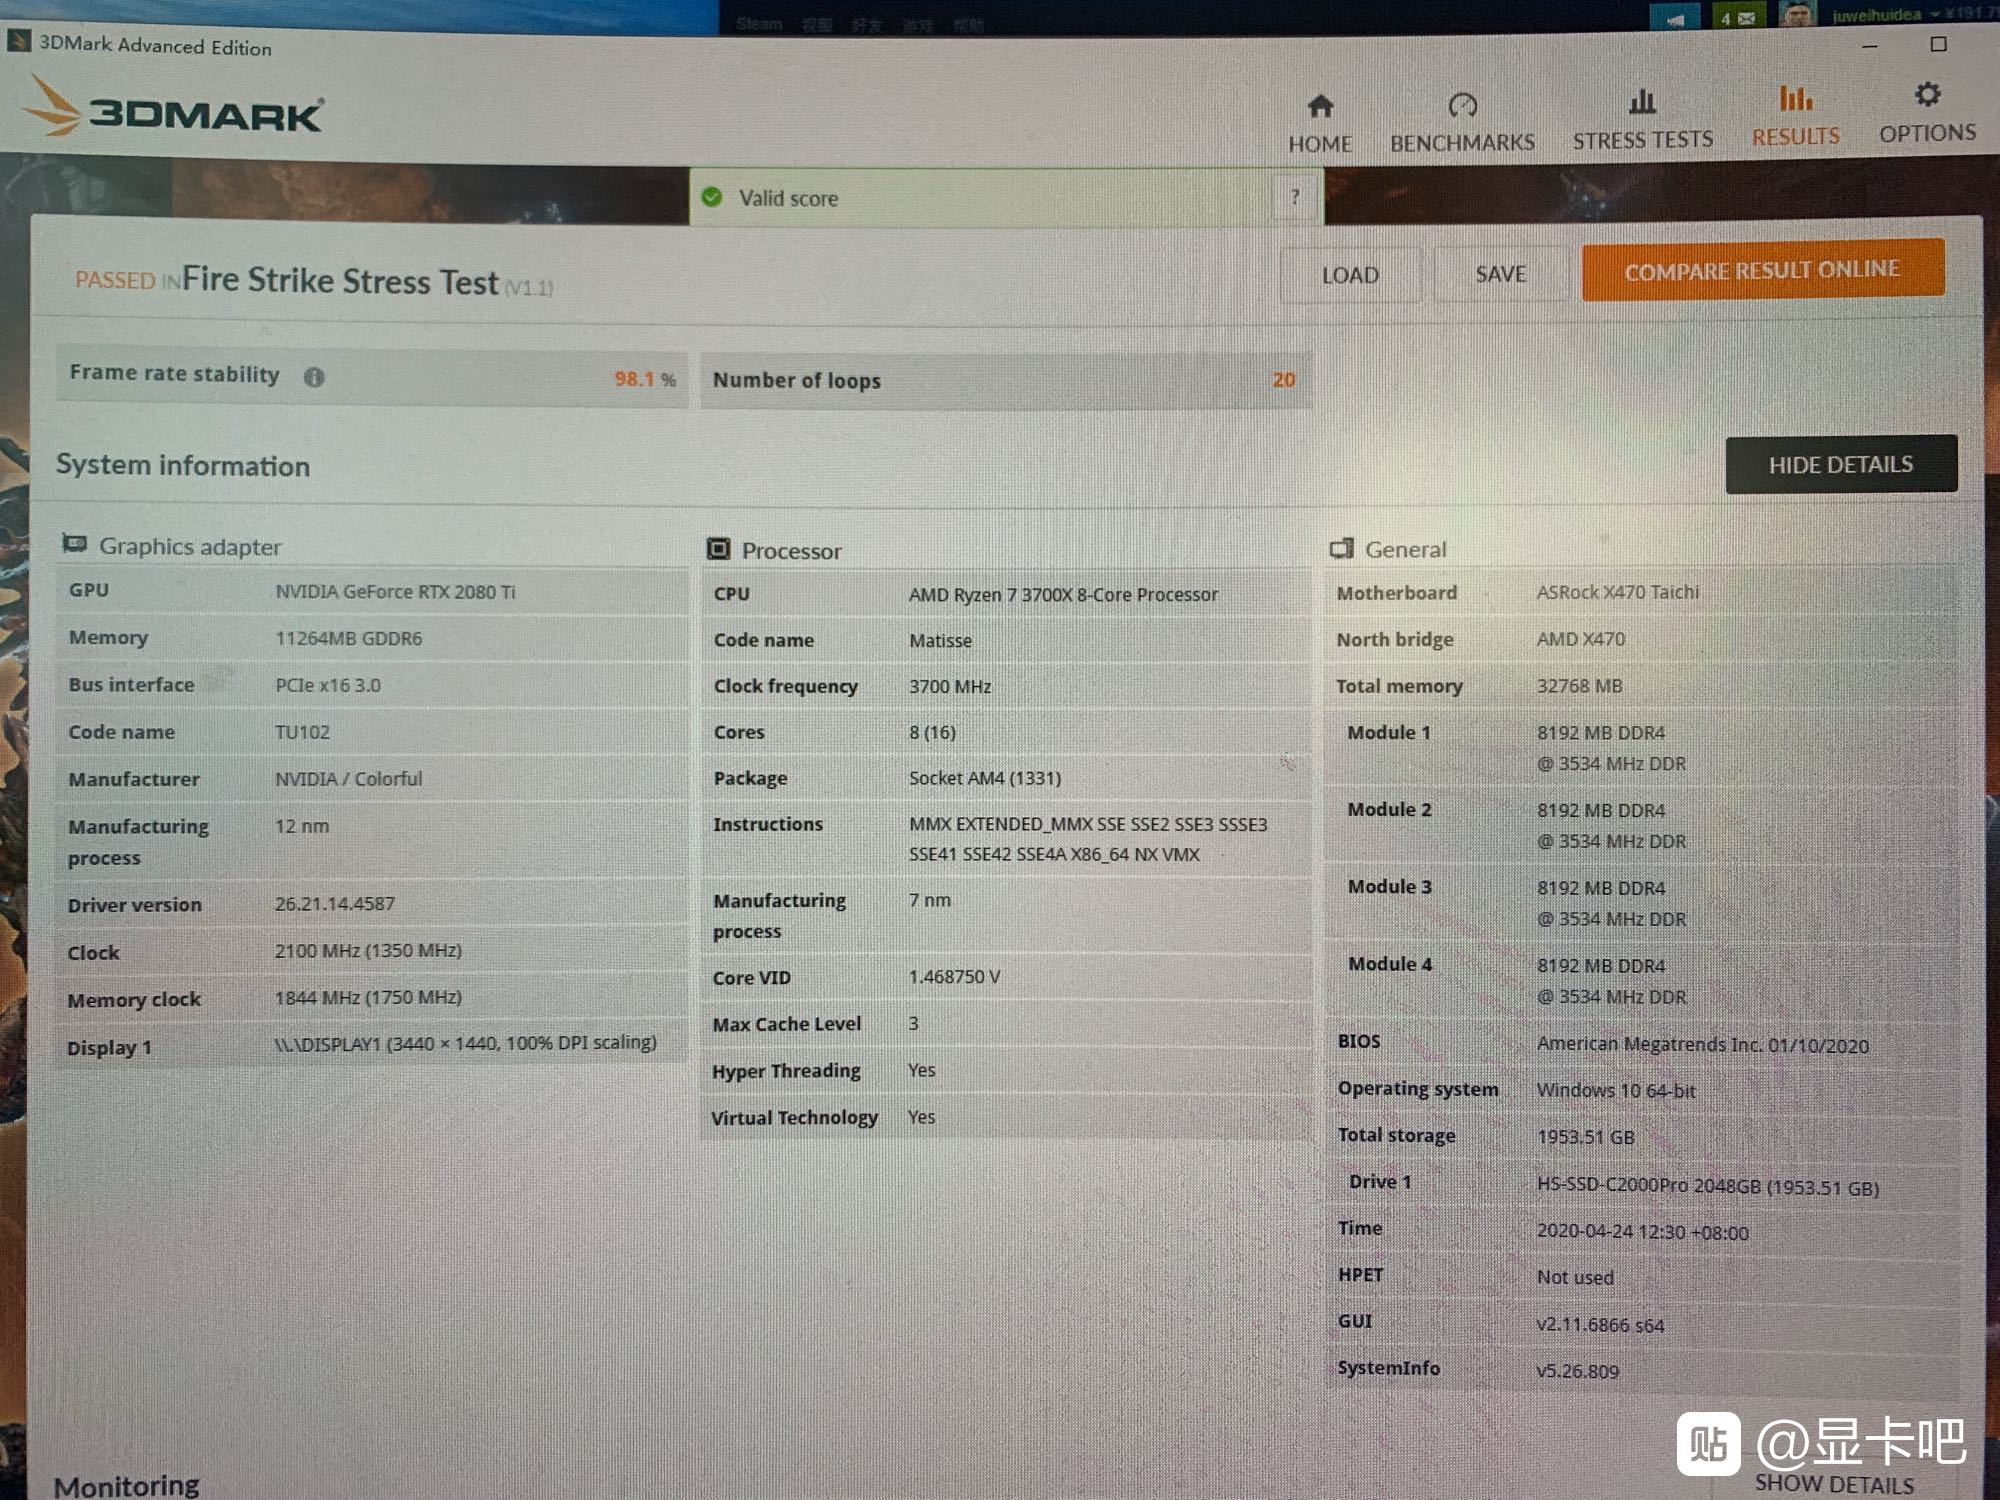
Task: Minimize the 3DMark window
Action: 1870,46
